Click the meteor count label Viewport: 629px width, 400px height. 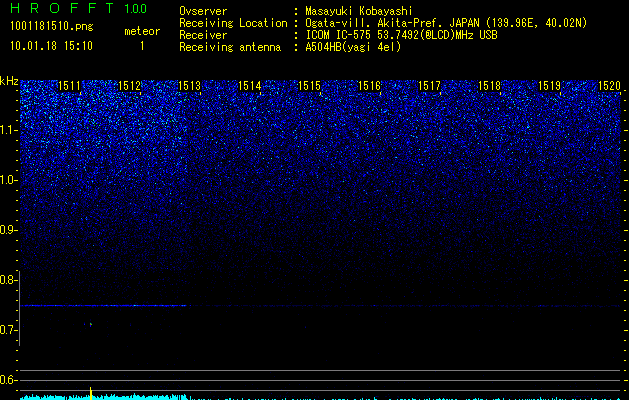142,31
